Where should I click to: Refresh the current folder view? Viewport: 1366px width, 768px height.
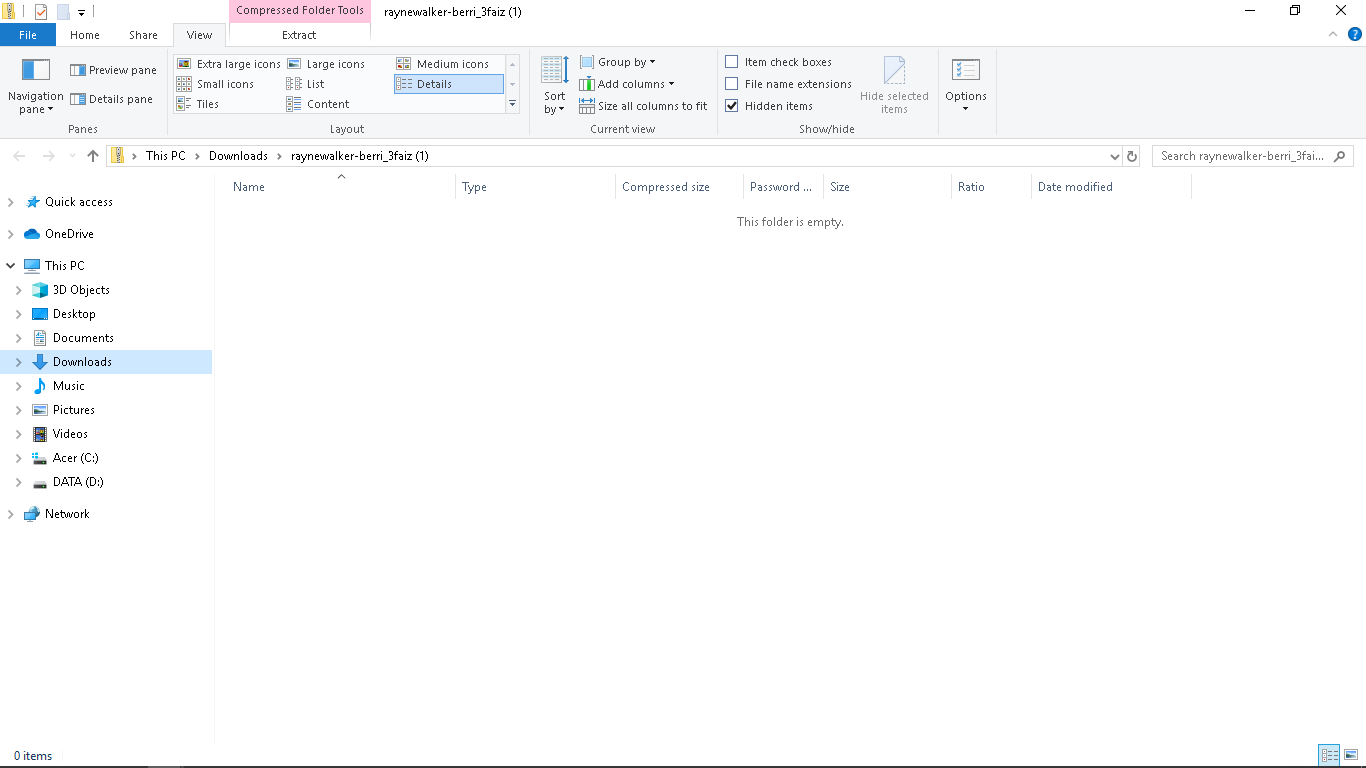[1132, 156]
